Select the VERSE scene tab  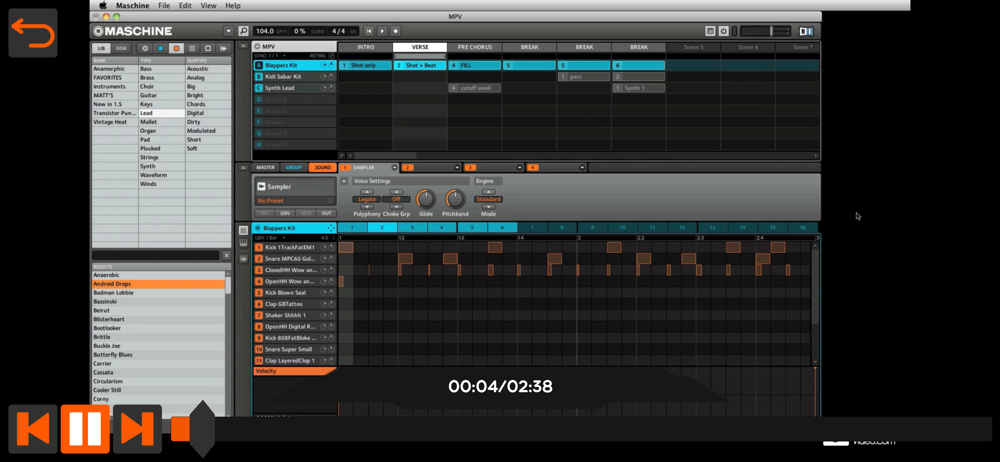click(x=420, y=47)
